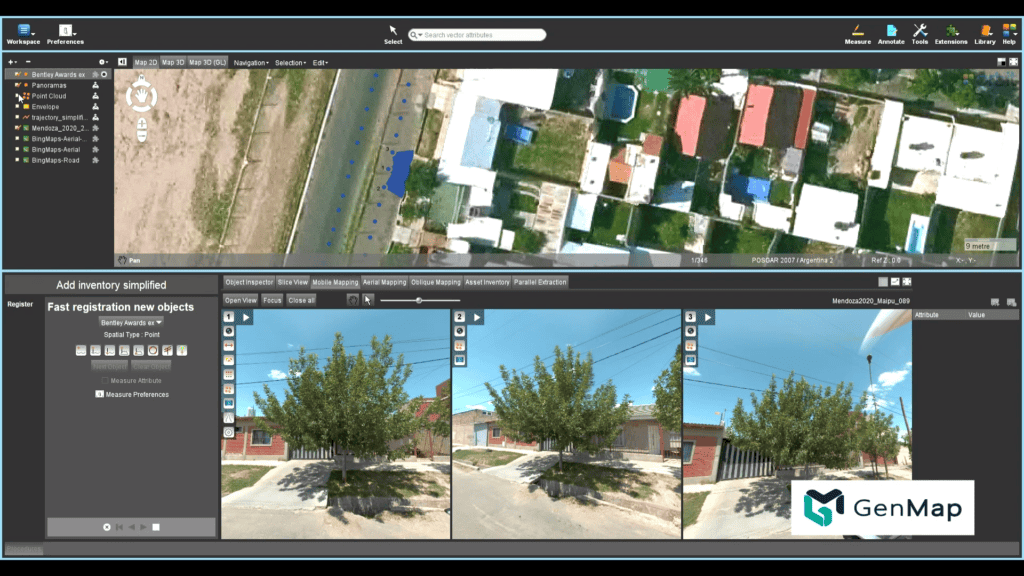Adjust the slider next to the cursor tool
1024x576 pixels.
pos(419,300)
